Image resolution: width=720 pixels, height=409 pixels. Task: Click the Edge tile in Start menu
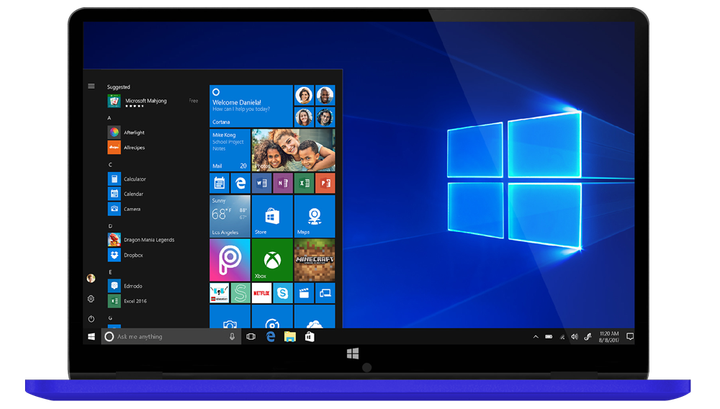tap(240, 183)
